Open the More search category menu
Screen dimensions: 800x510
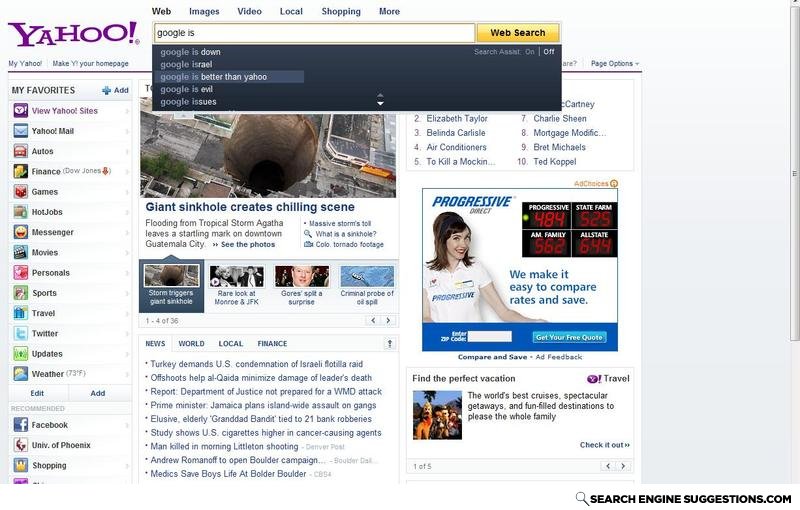[389, 11]
